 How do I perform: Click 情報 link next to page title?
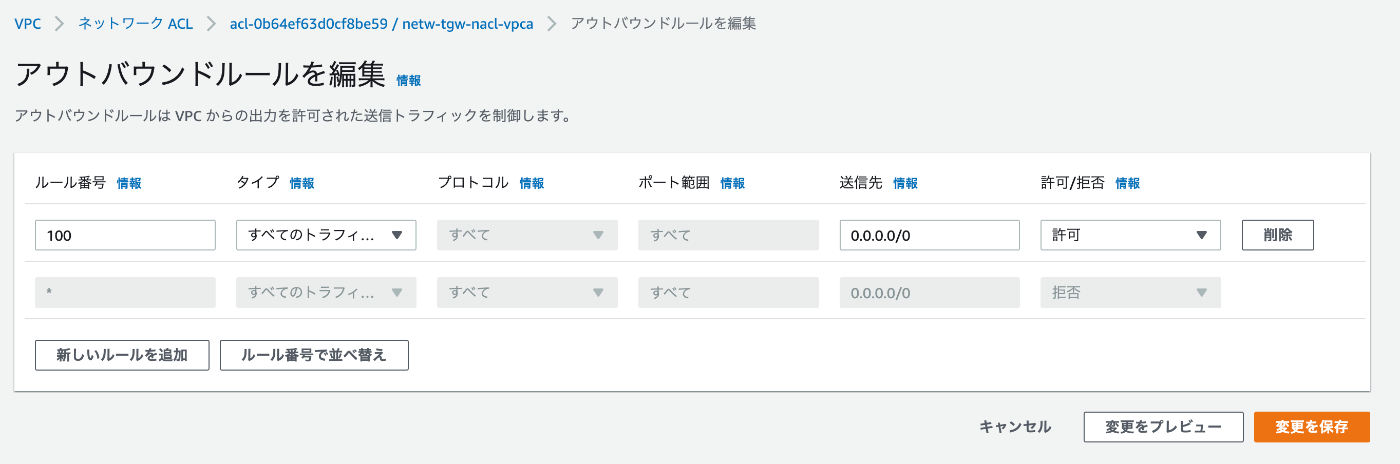pos(409,80)
